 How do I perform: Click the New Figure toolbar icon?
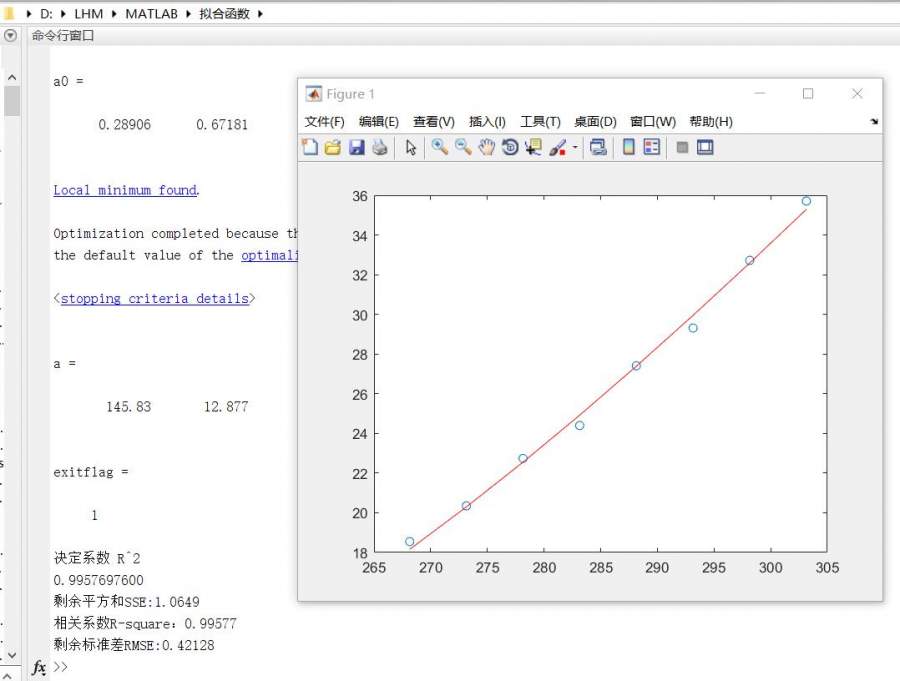tap(310, 148)
